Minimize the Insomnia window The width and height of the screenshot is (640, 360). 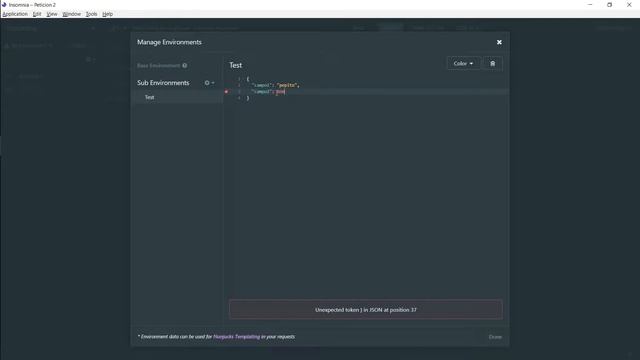(590, 4)
